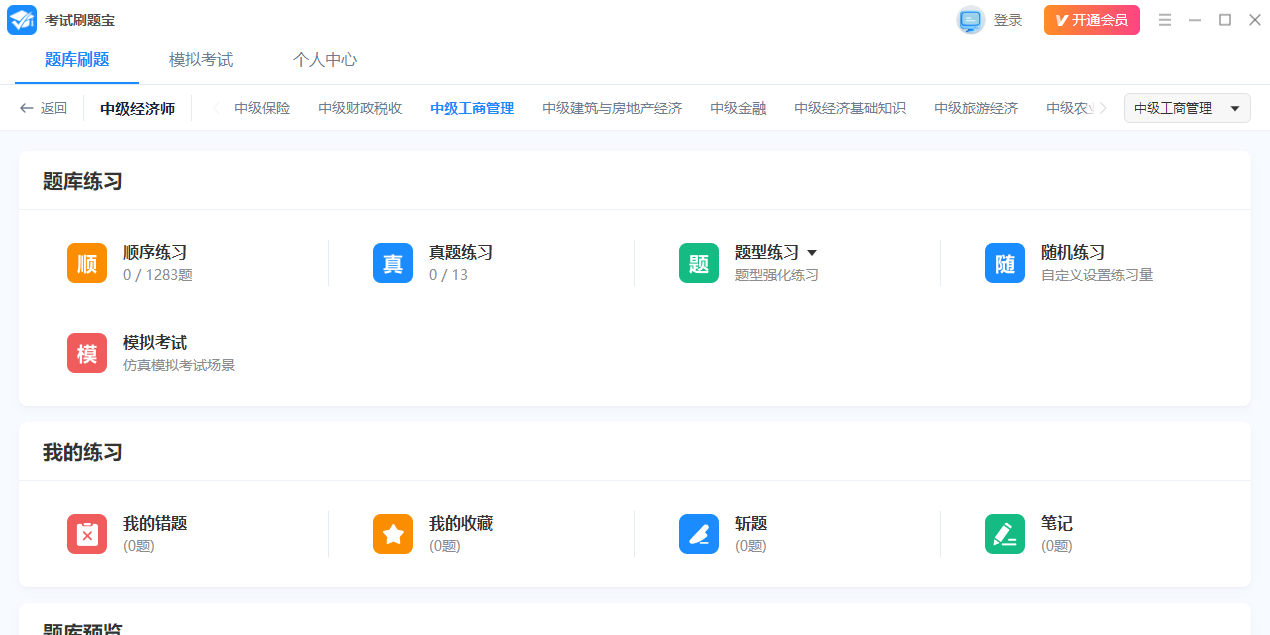The height and width of the screenshot is (635, 1270).
Task: Click the green 题 icon for 题型练习
Action: coord(699,263)
